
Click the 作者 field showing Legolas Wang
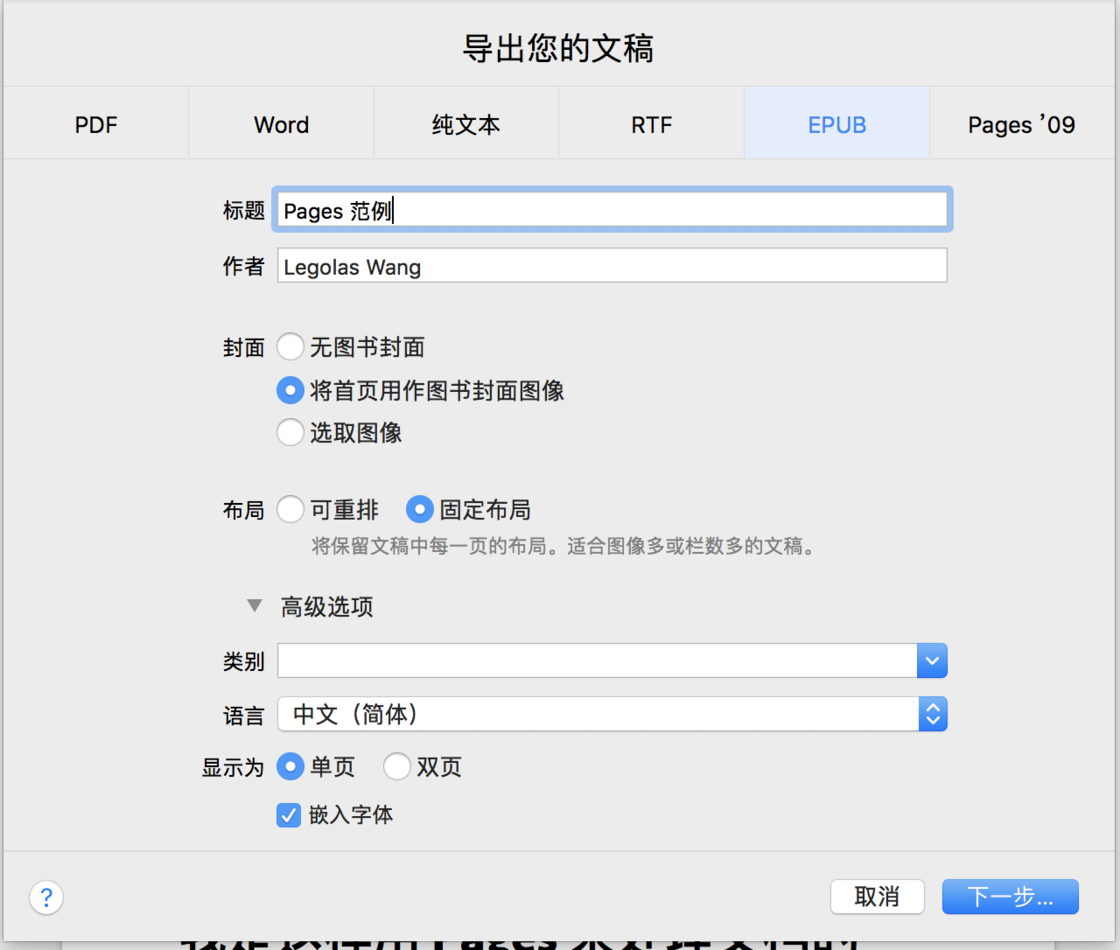coord(612,265)
